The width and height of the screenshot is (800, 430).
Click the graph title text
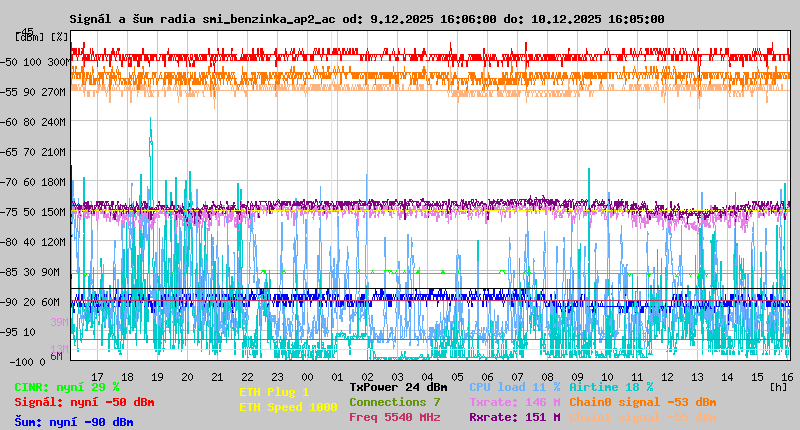[x=366, y=19]
